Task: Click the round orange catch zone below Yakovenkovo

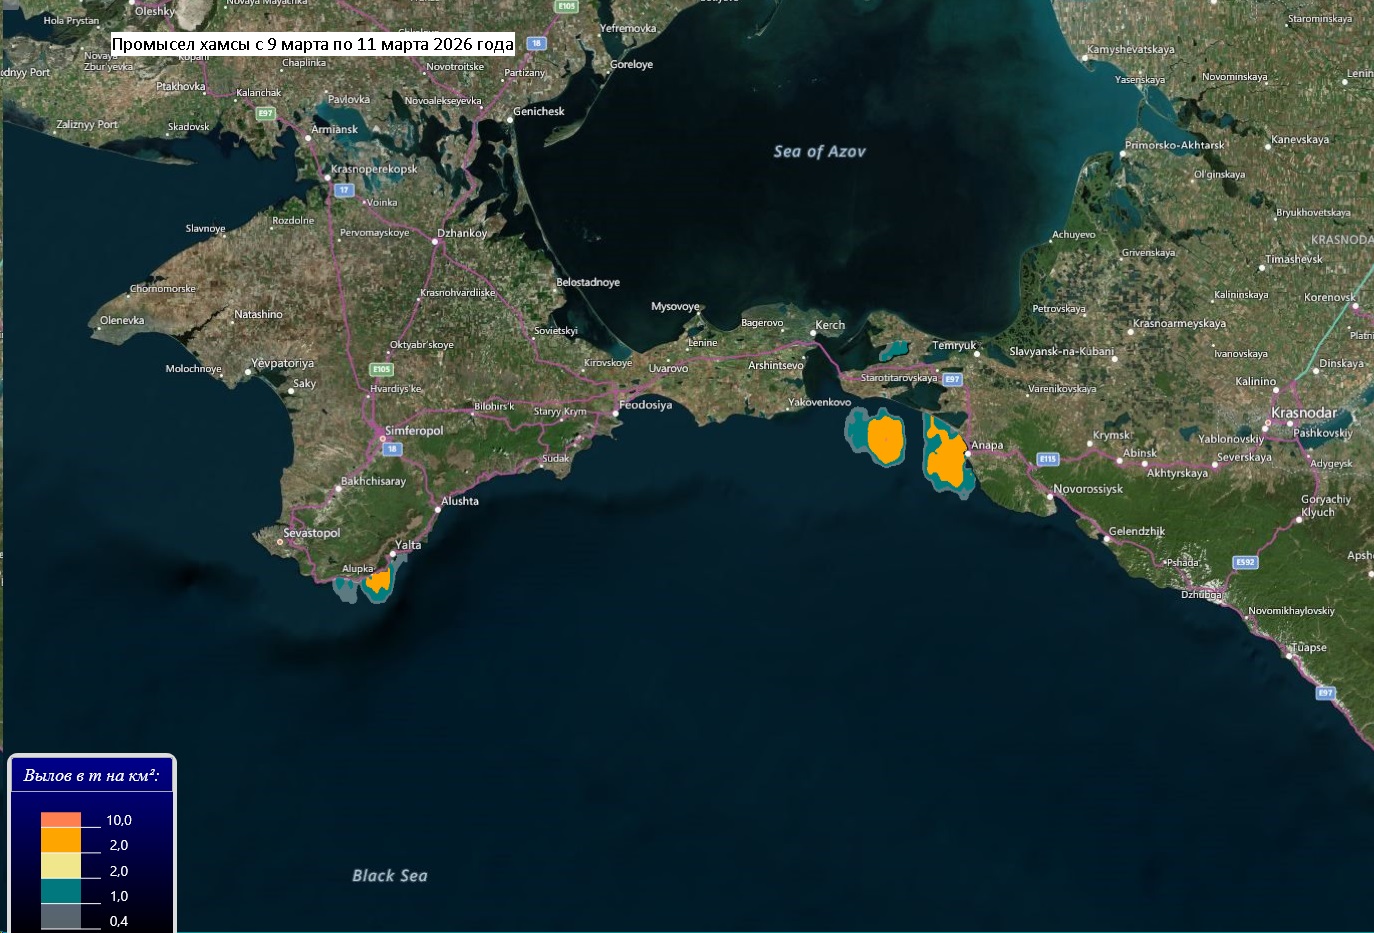Action: point(885,438)
